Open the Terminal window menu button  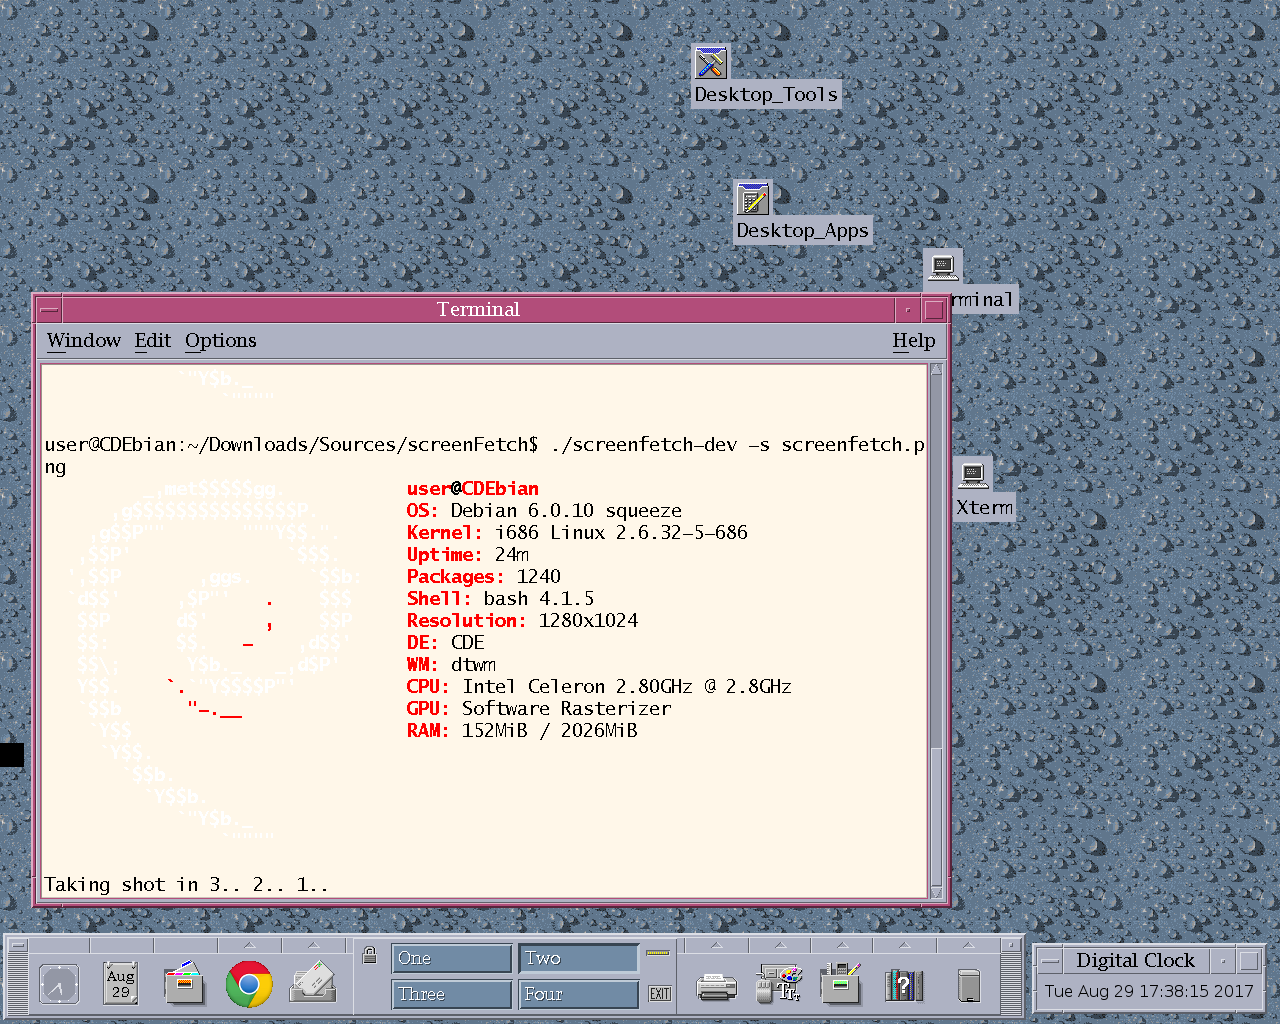[50, 310]
